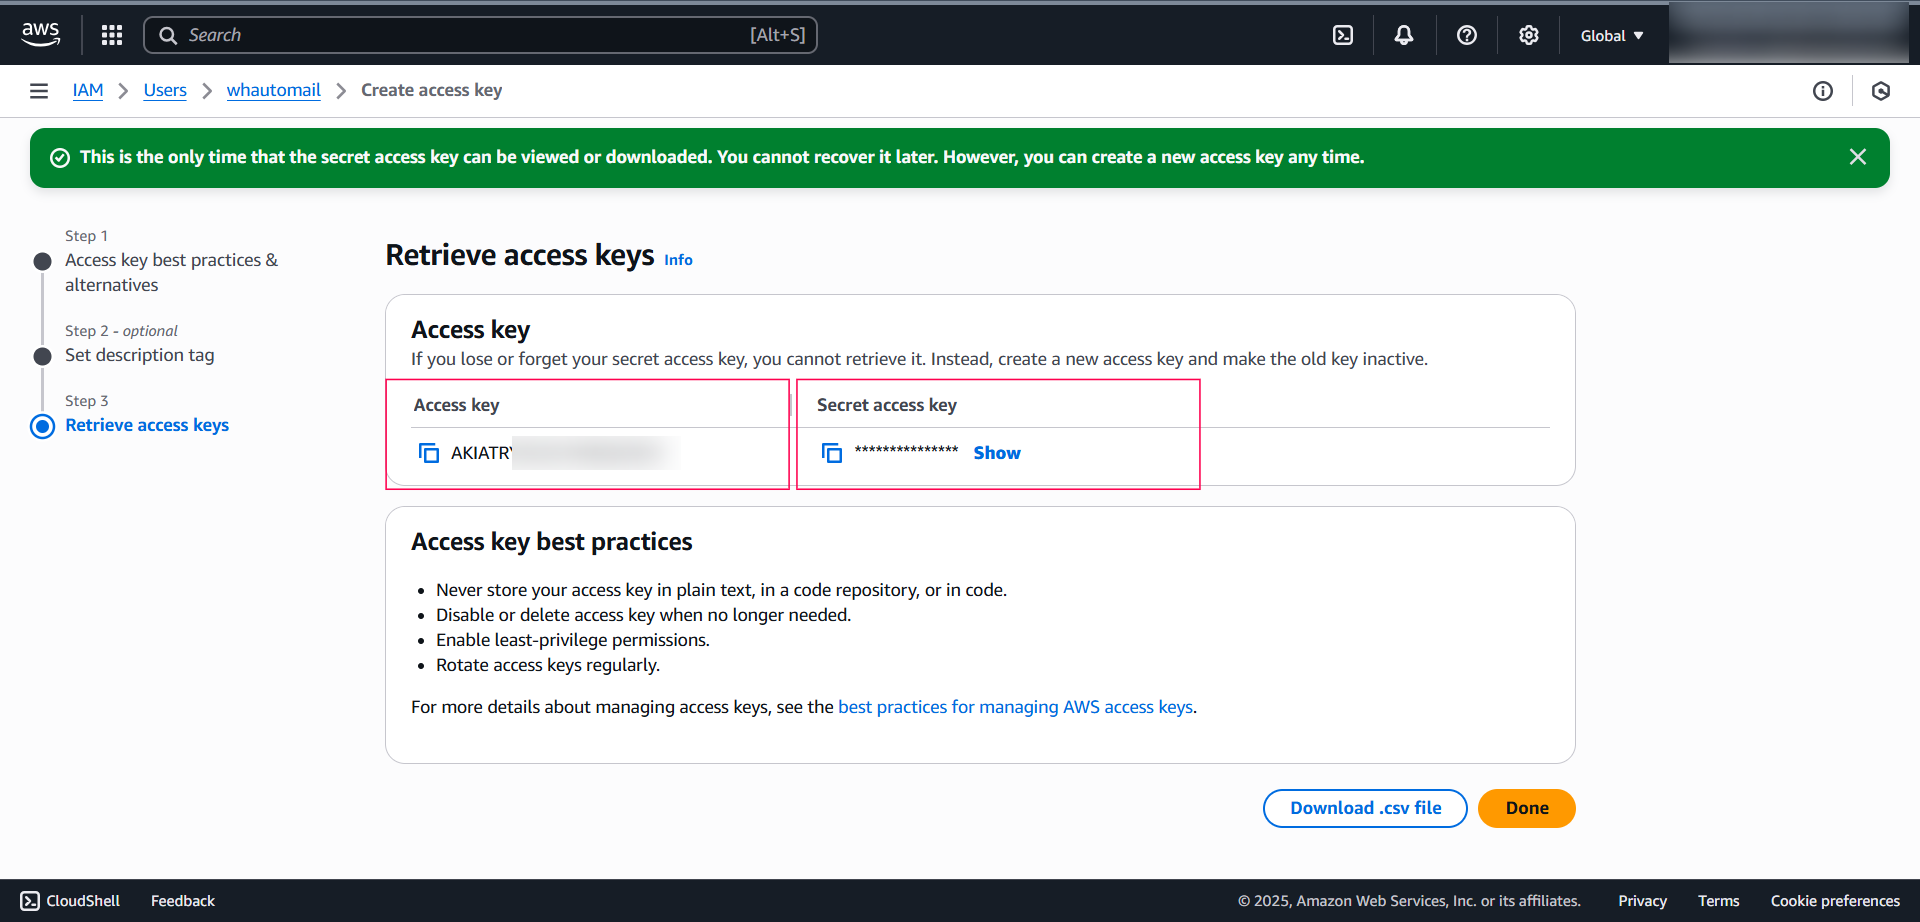Click inside the AWS search bar

480,34
